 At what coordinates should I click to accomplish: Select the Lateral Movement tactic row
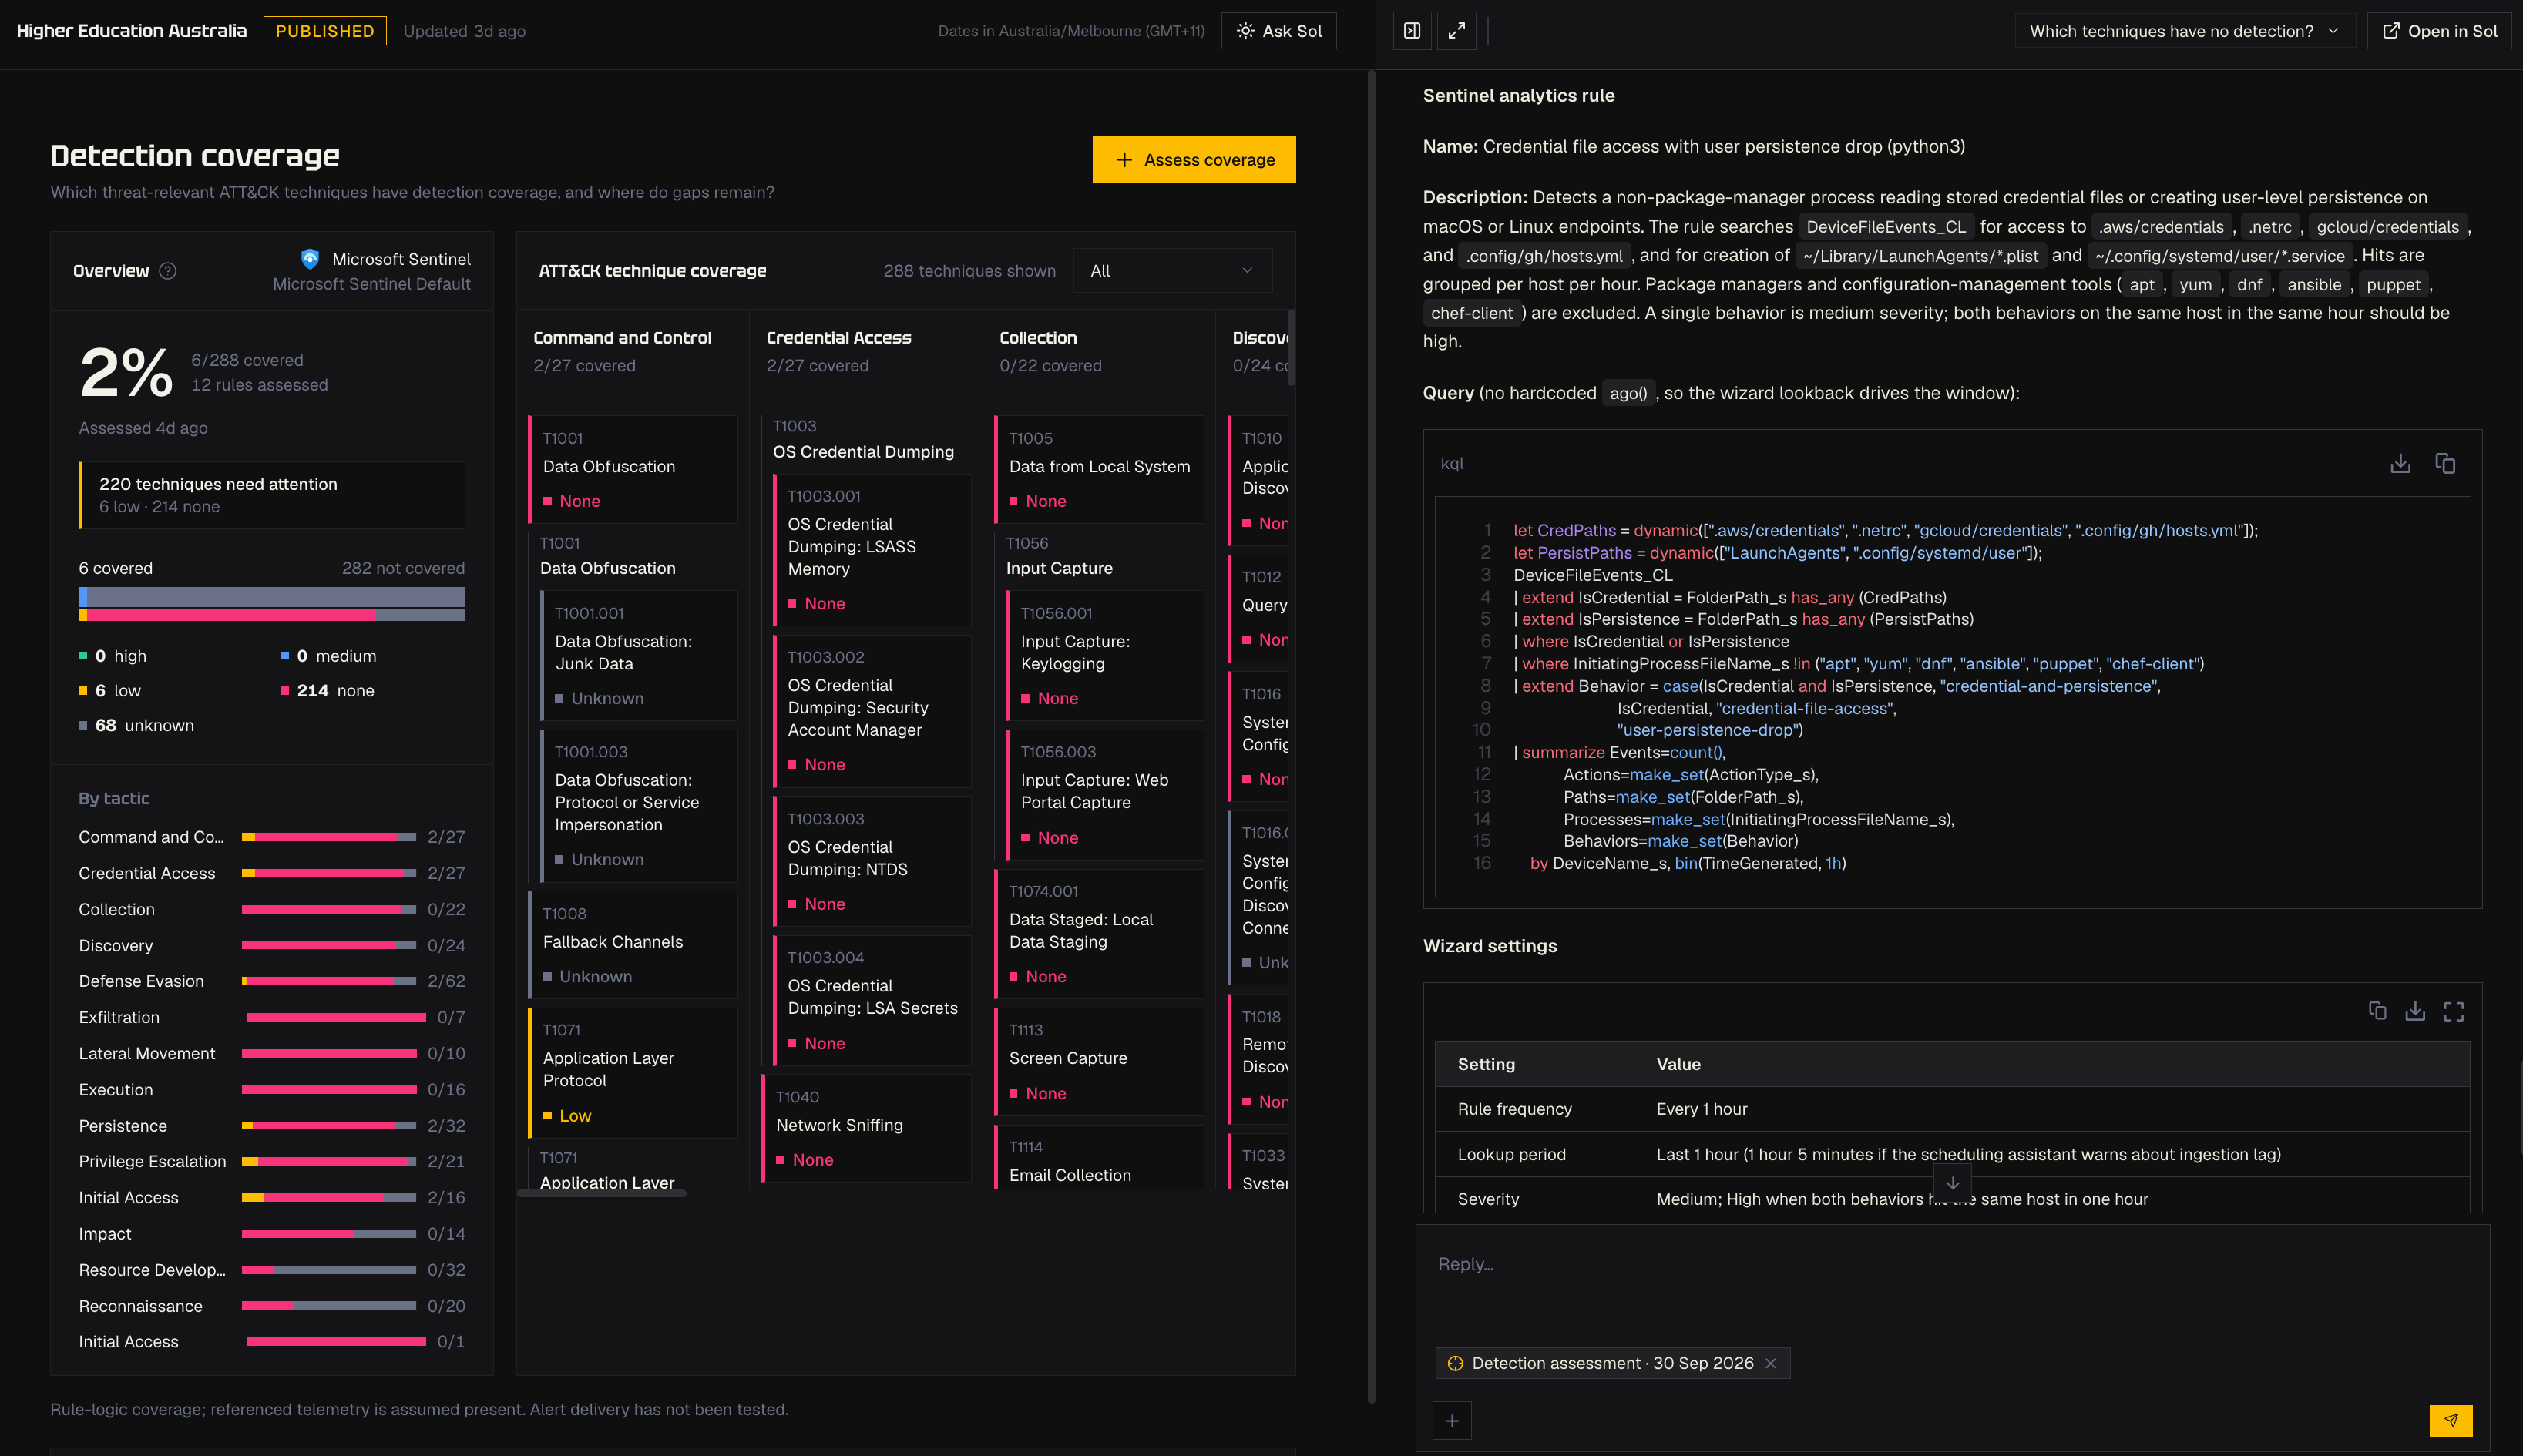pyautogui.click(x=272, y=1053)
